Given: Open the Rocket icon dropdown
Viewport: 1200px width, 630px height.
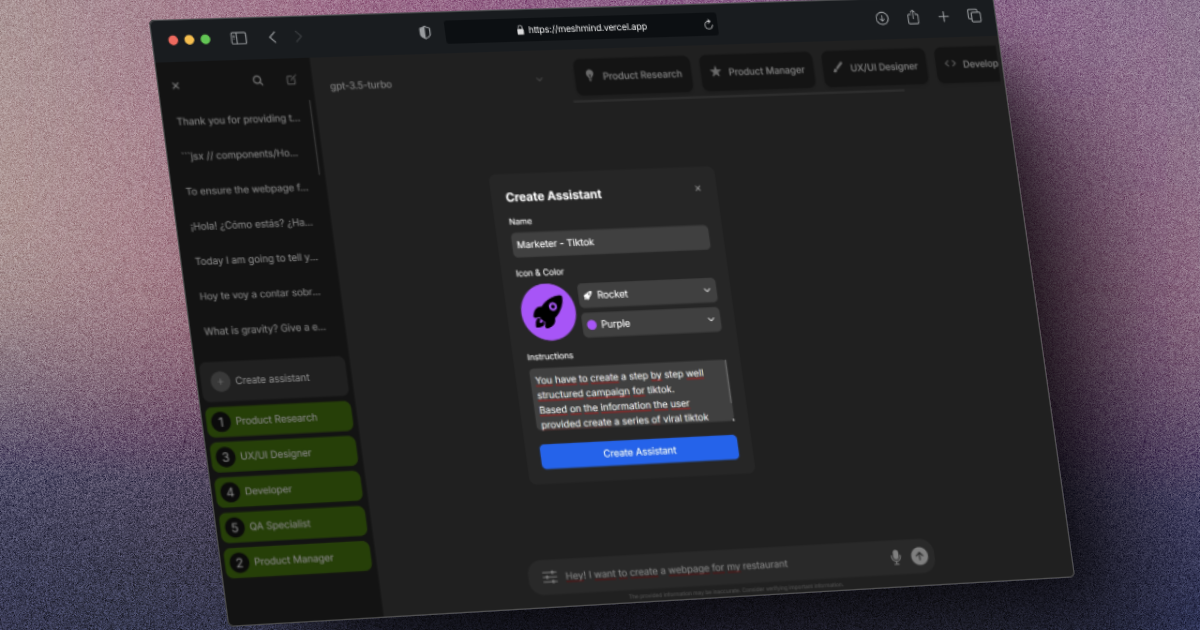Looking at the screenshot, I should (648, 292).
